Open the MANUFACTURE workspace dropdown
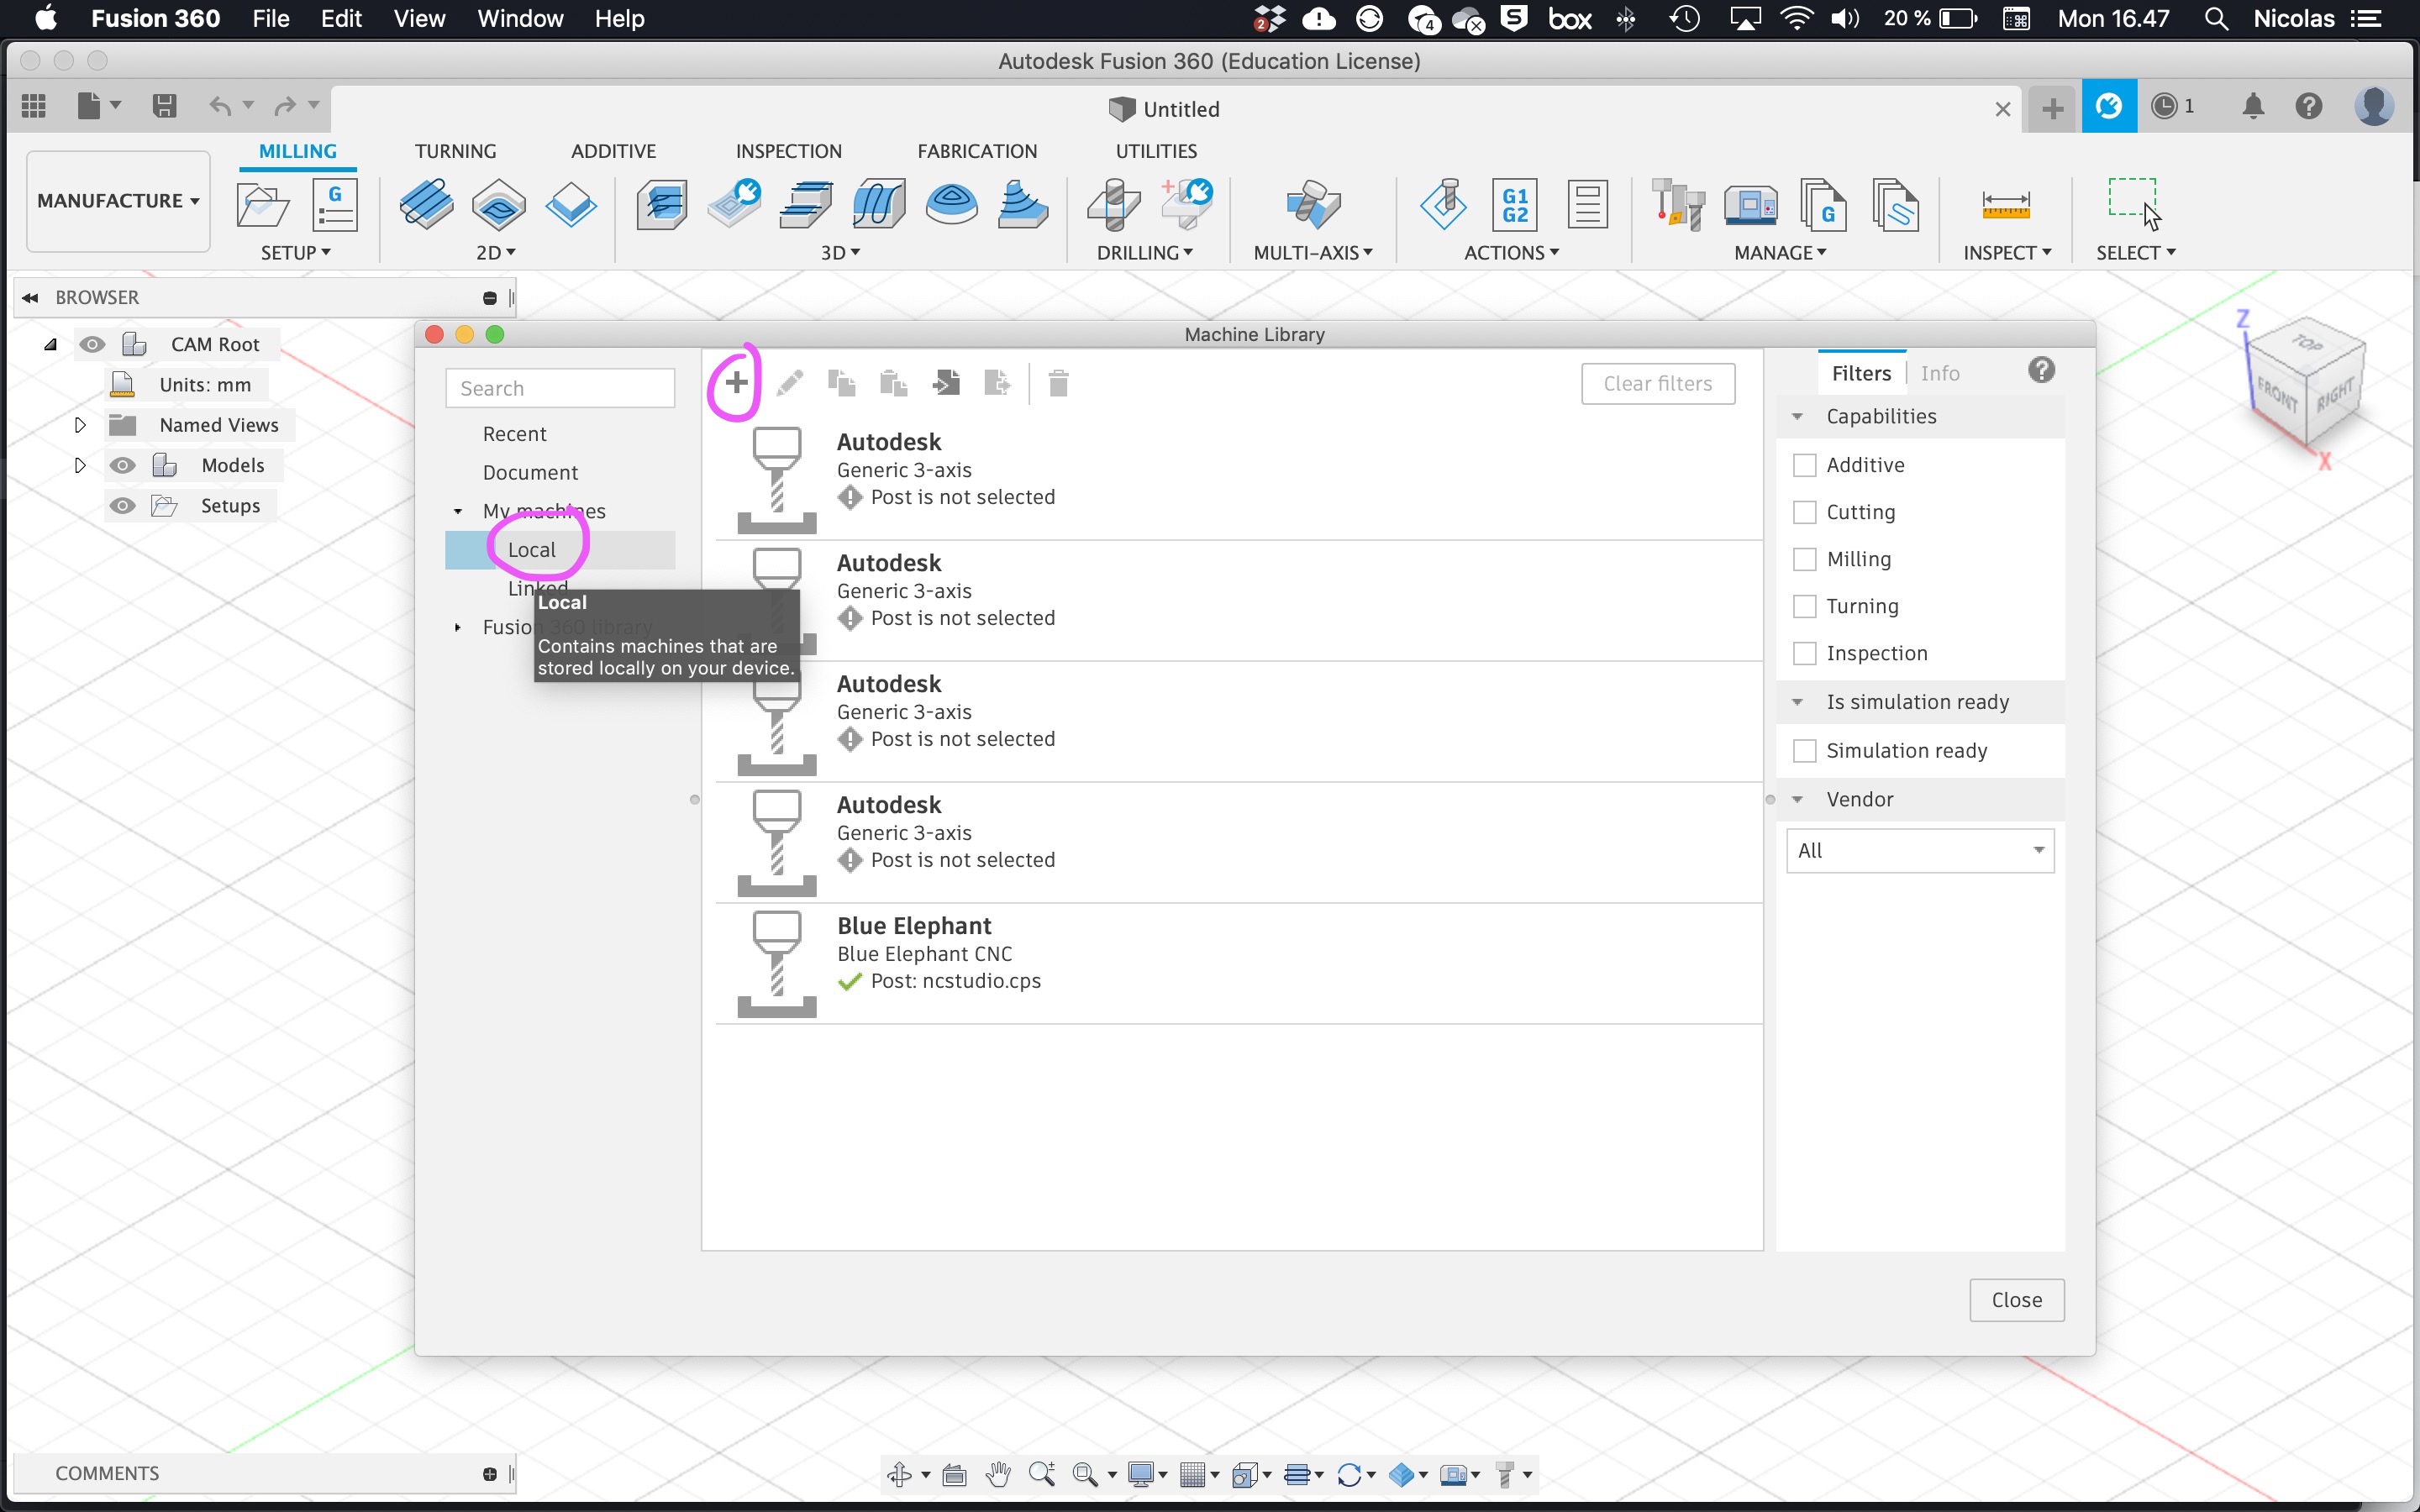 coord(118,200)
